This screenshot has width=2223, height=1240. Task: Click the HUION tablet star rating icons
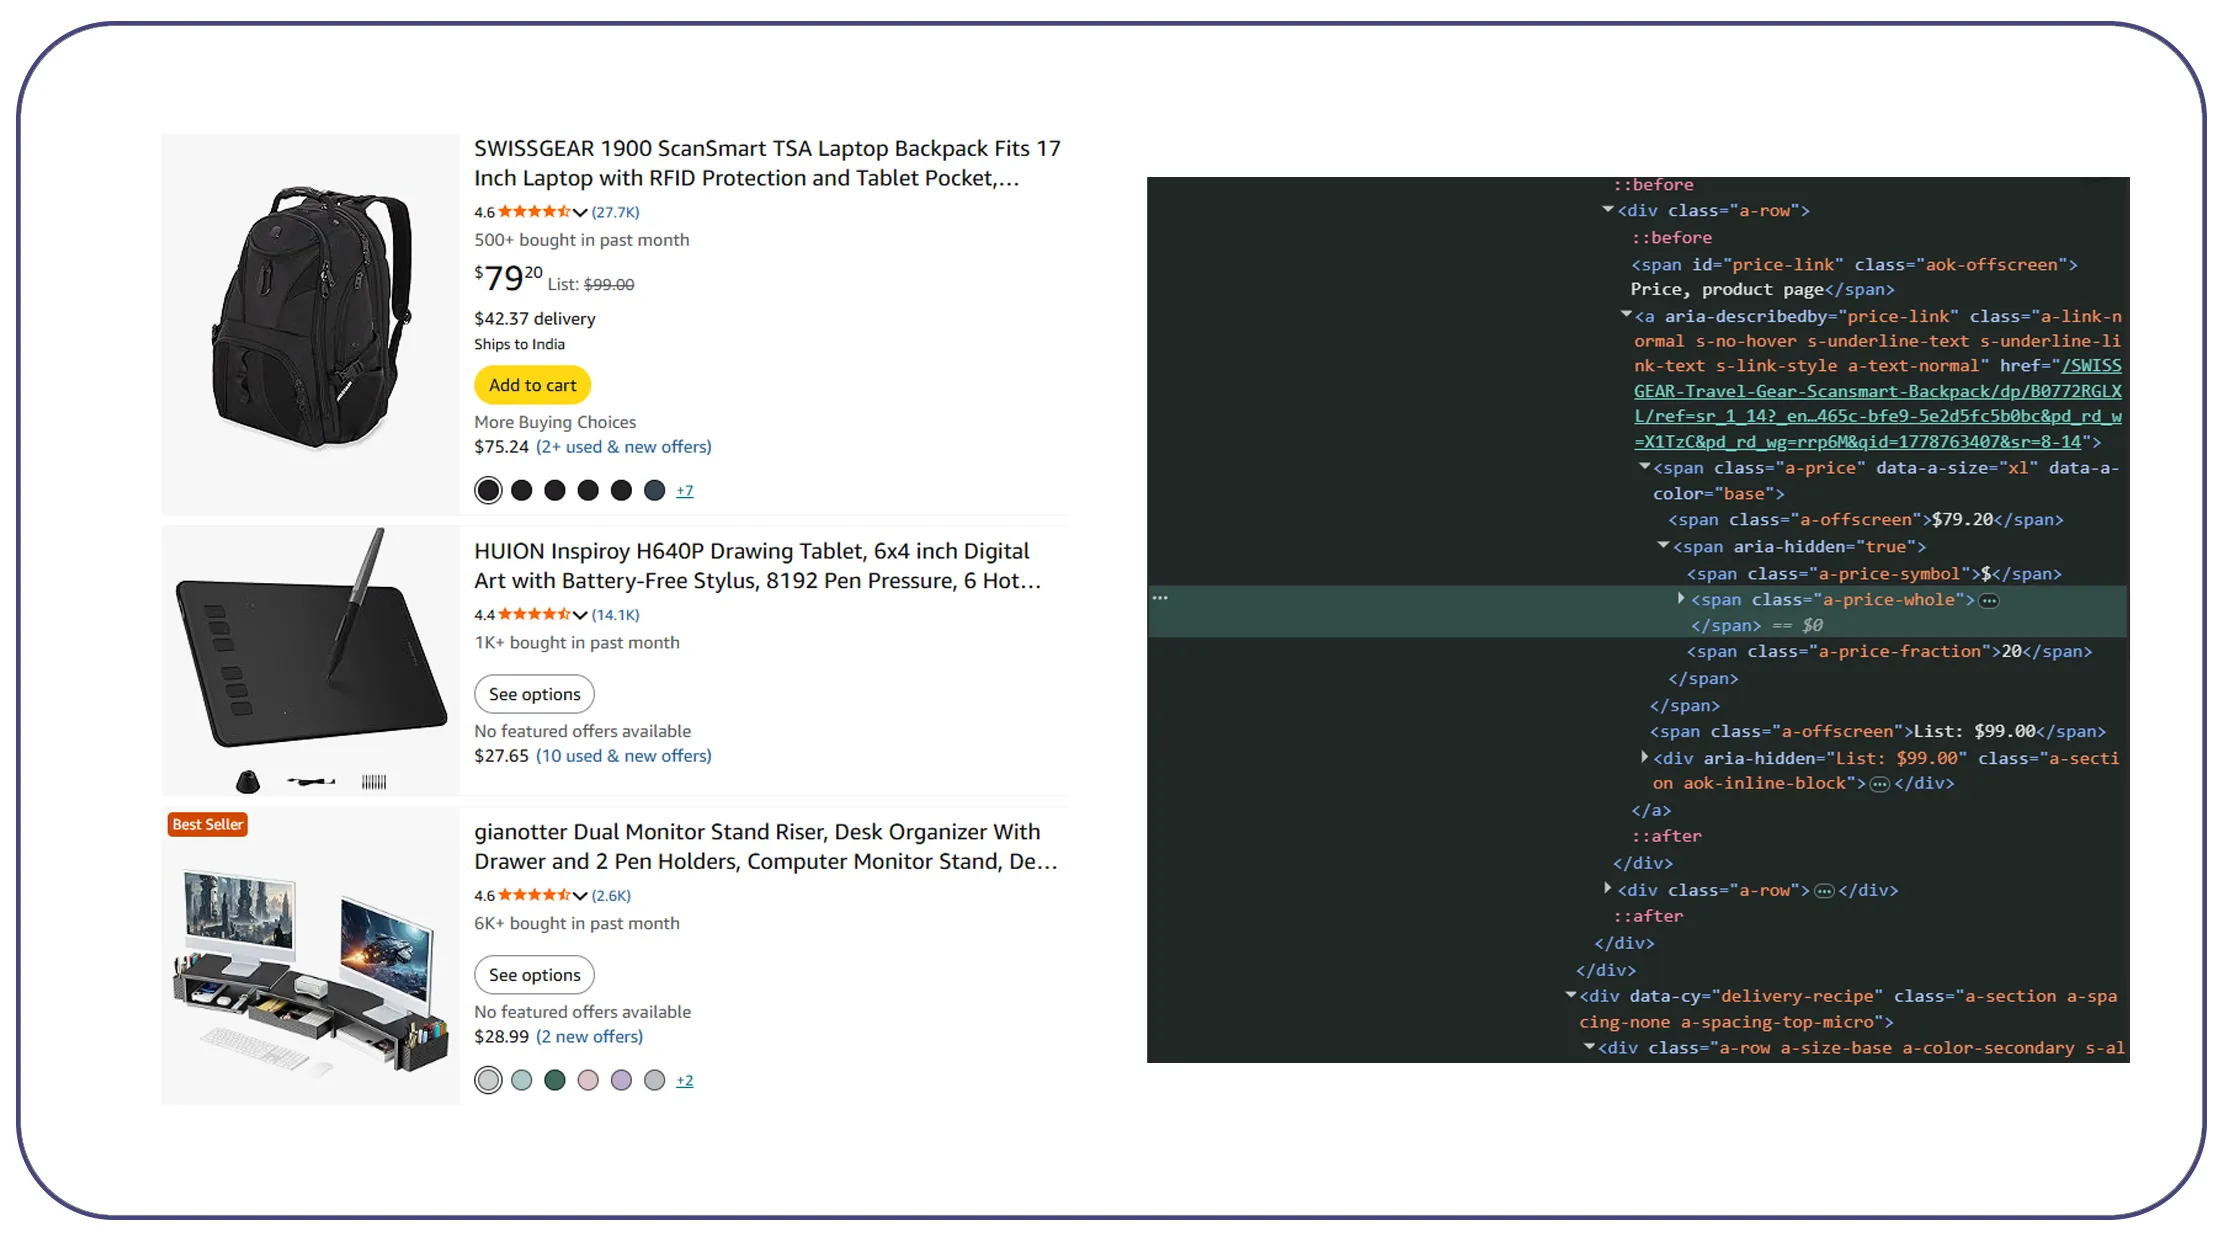click(534, 615)
